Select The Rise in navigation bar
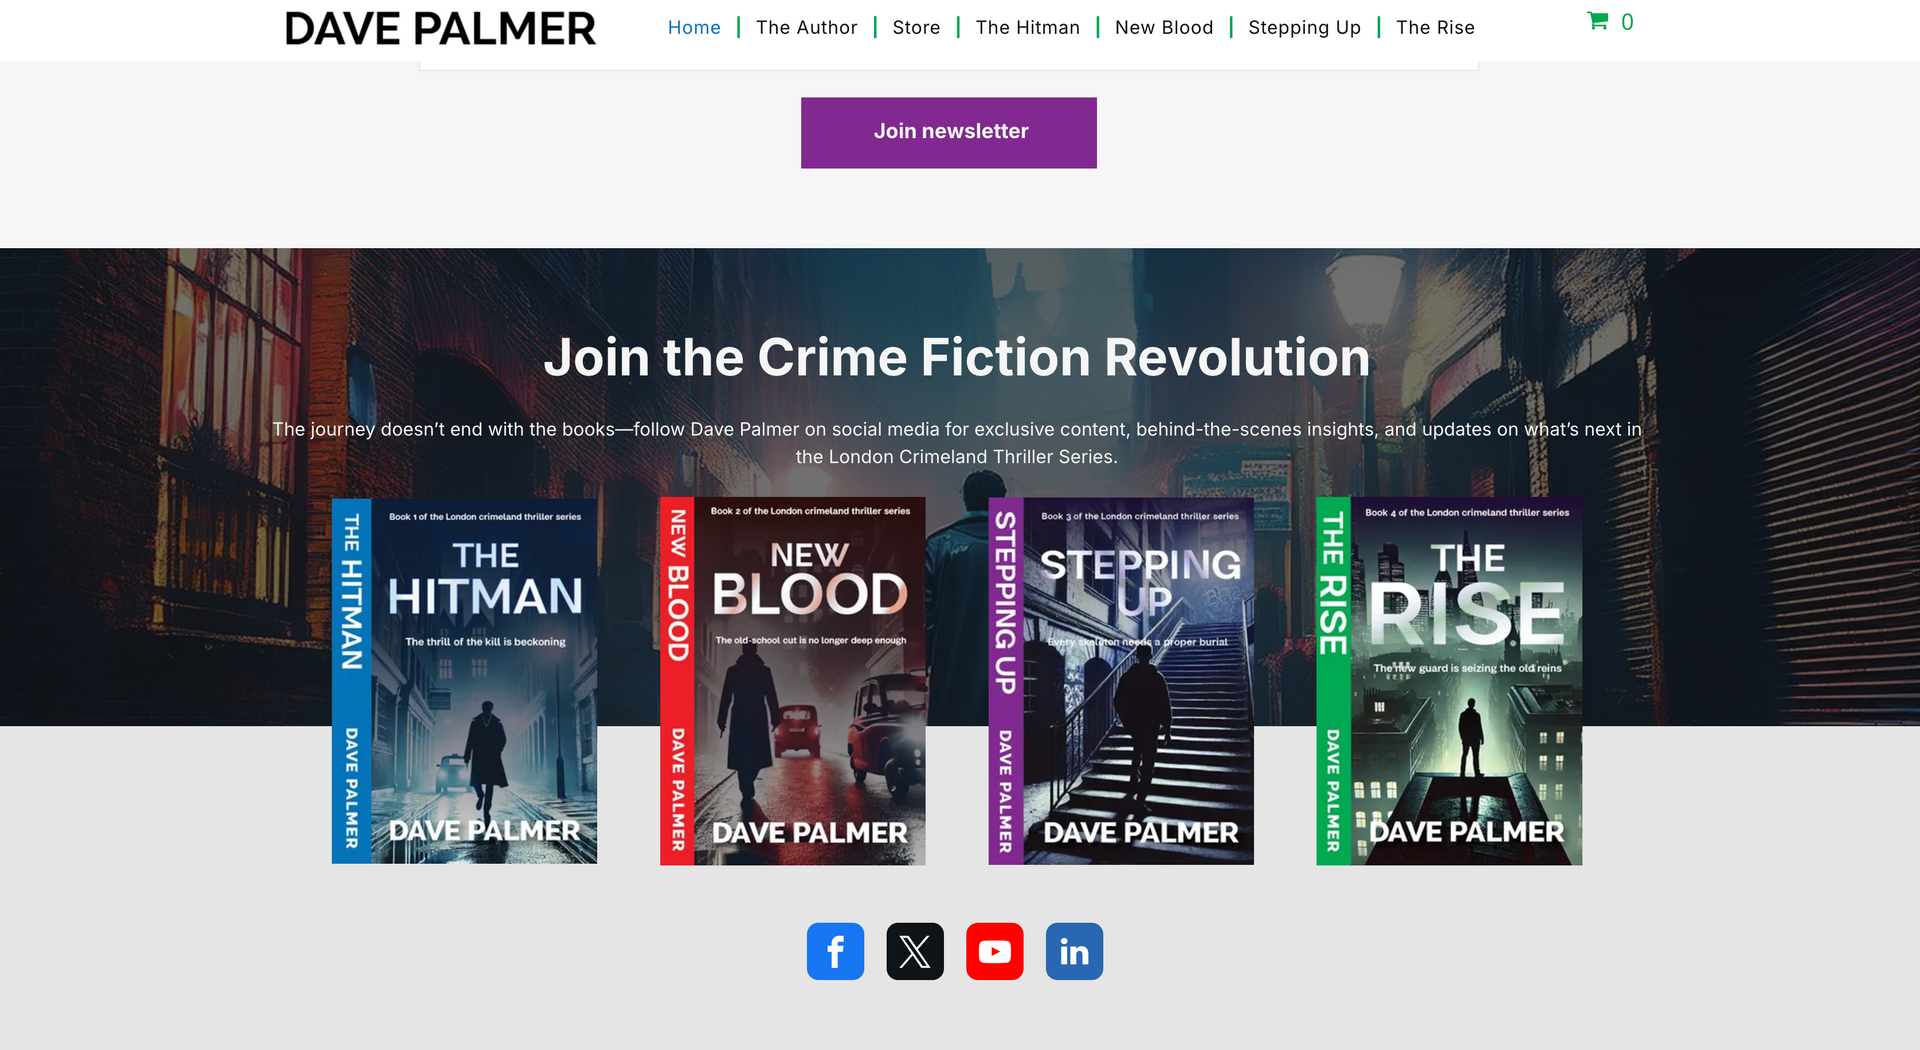 [x=1435, y=27]
